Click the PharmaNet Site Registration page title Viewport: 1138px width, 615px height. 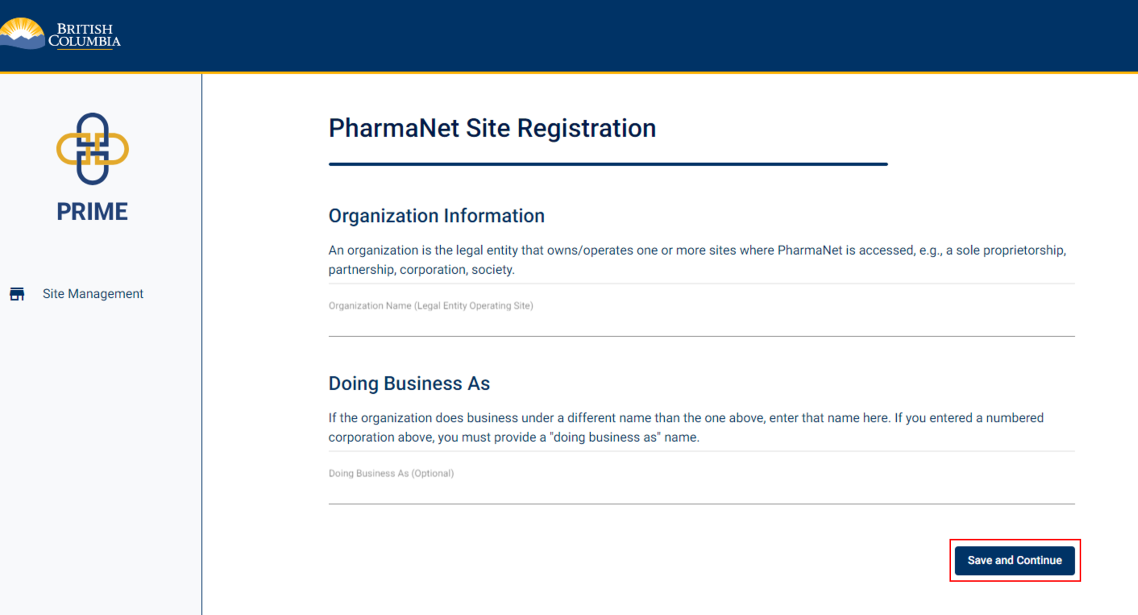tap(492, 128)
